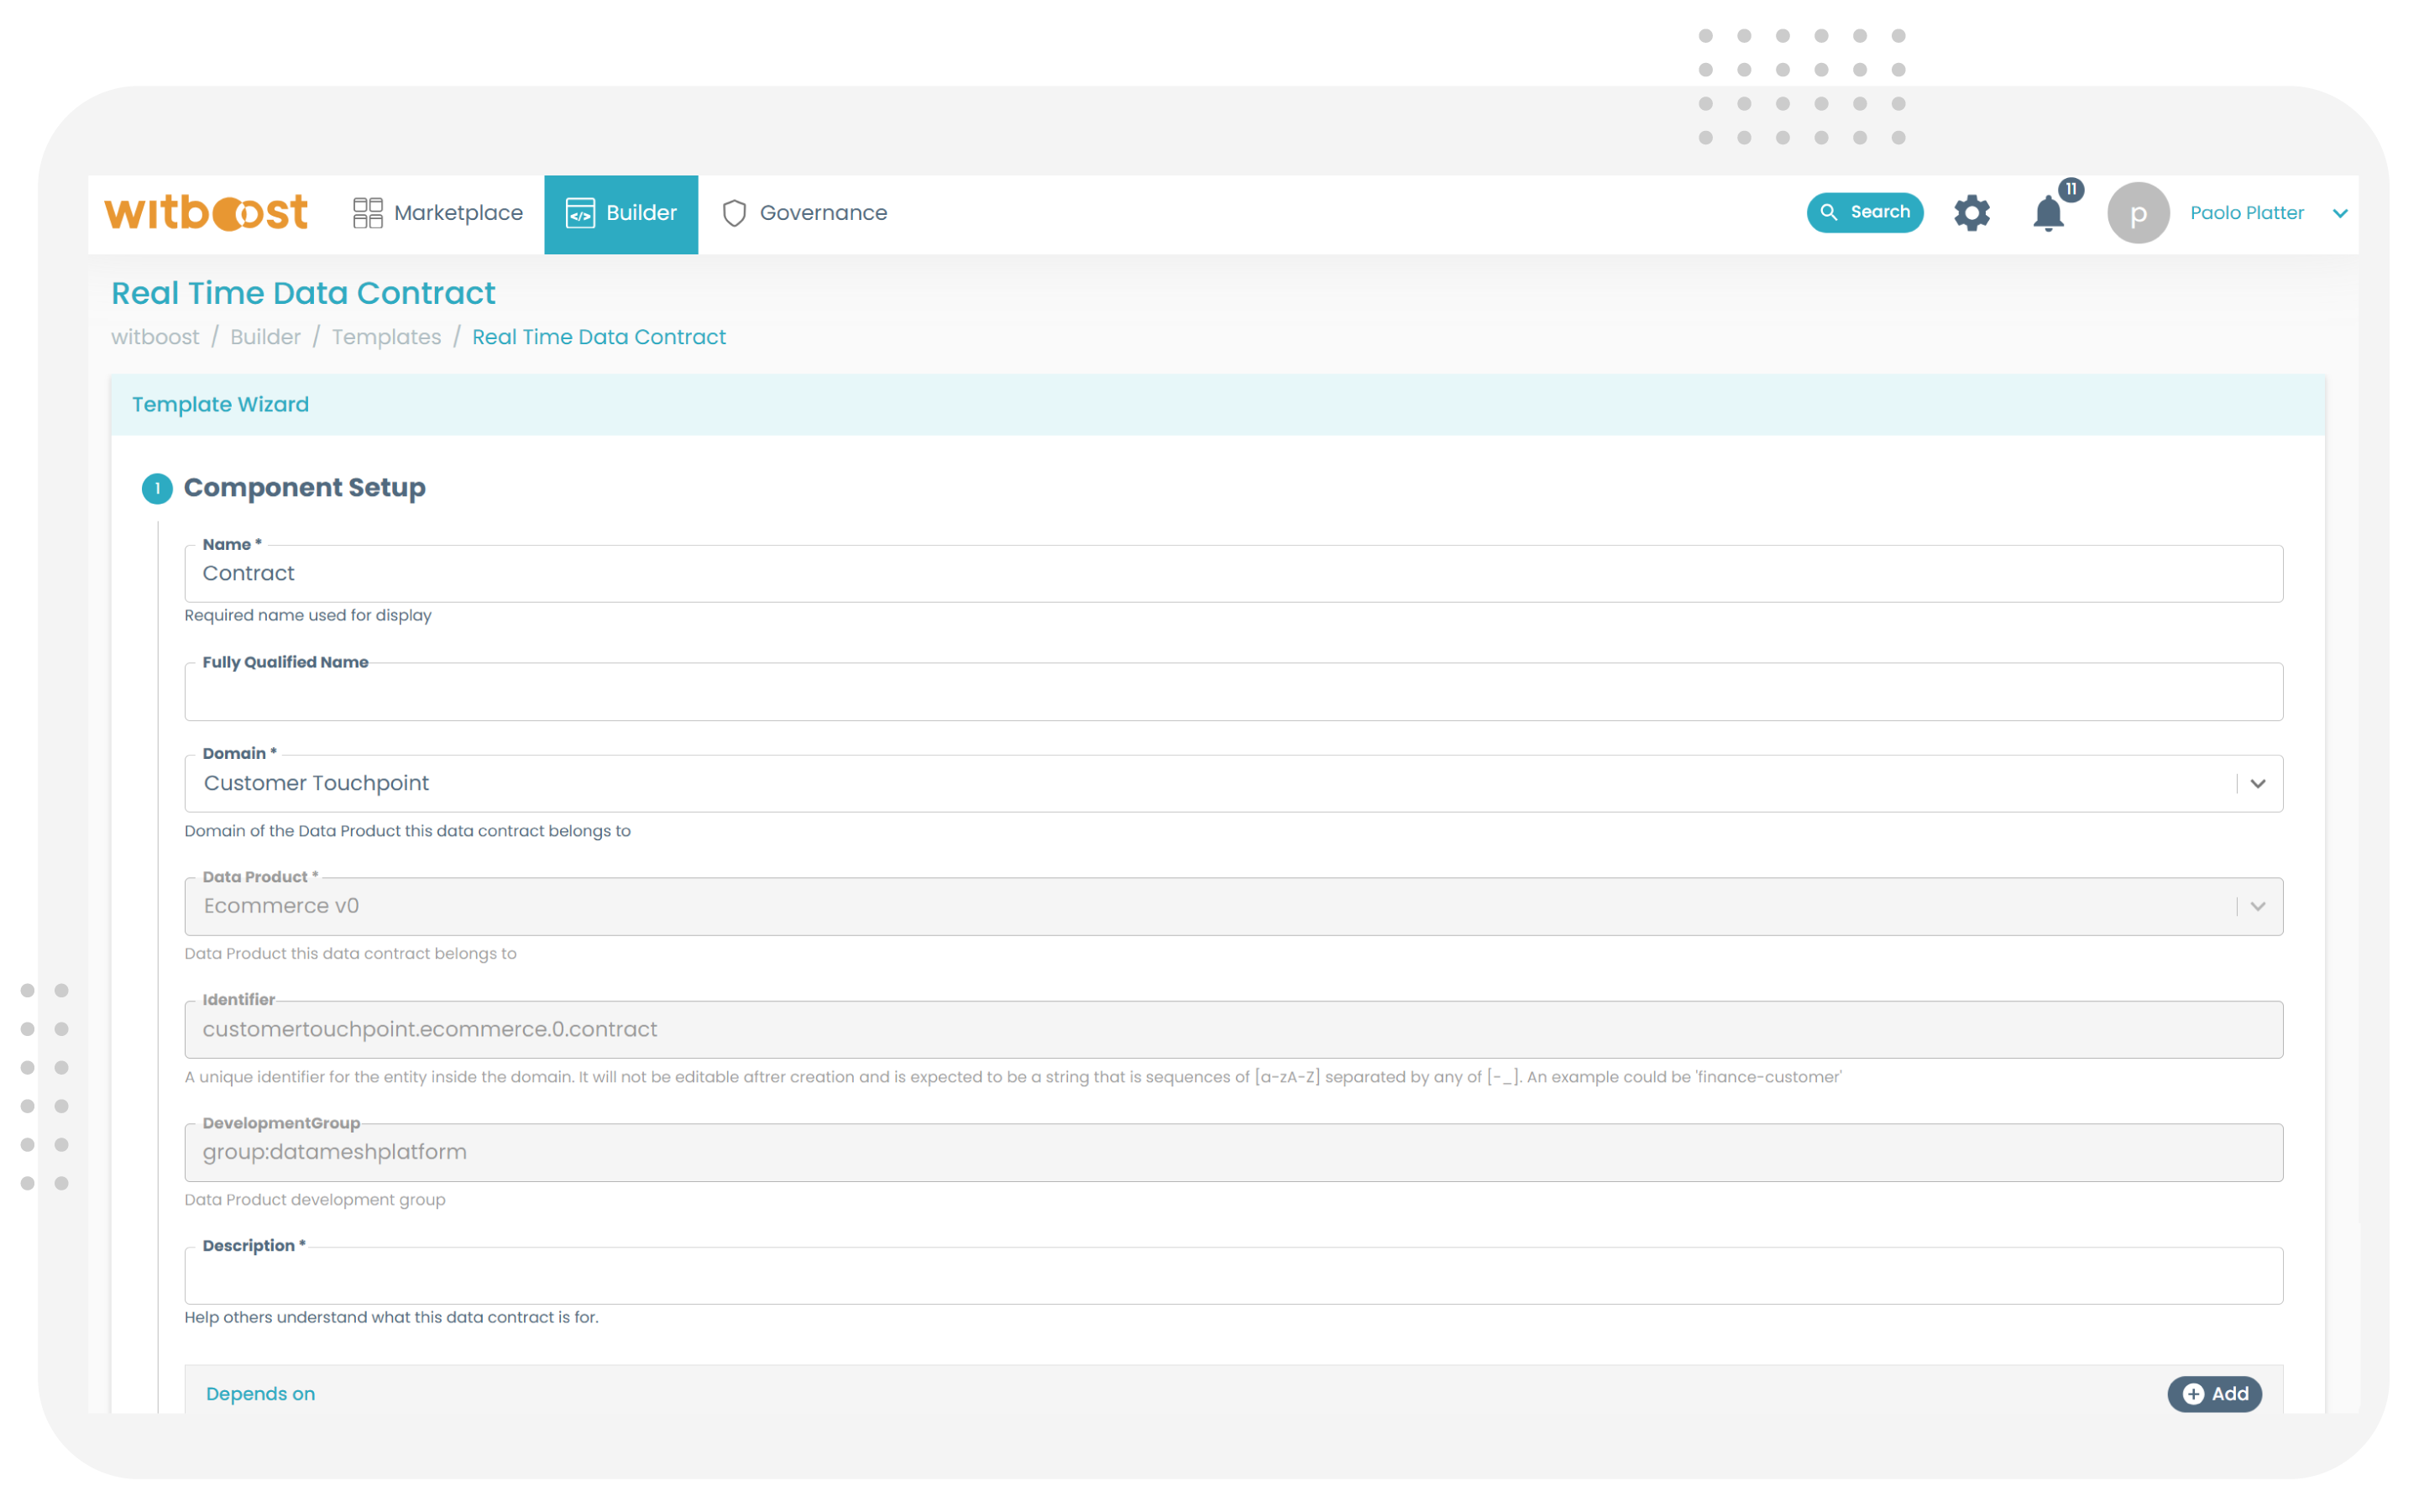Click the Add button under Depends on
The width and height of the screenshot is (2419, 1512).
point(2213,1393)
